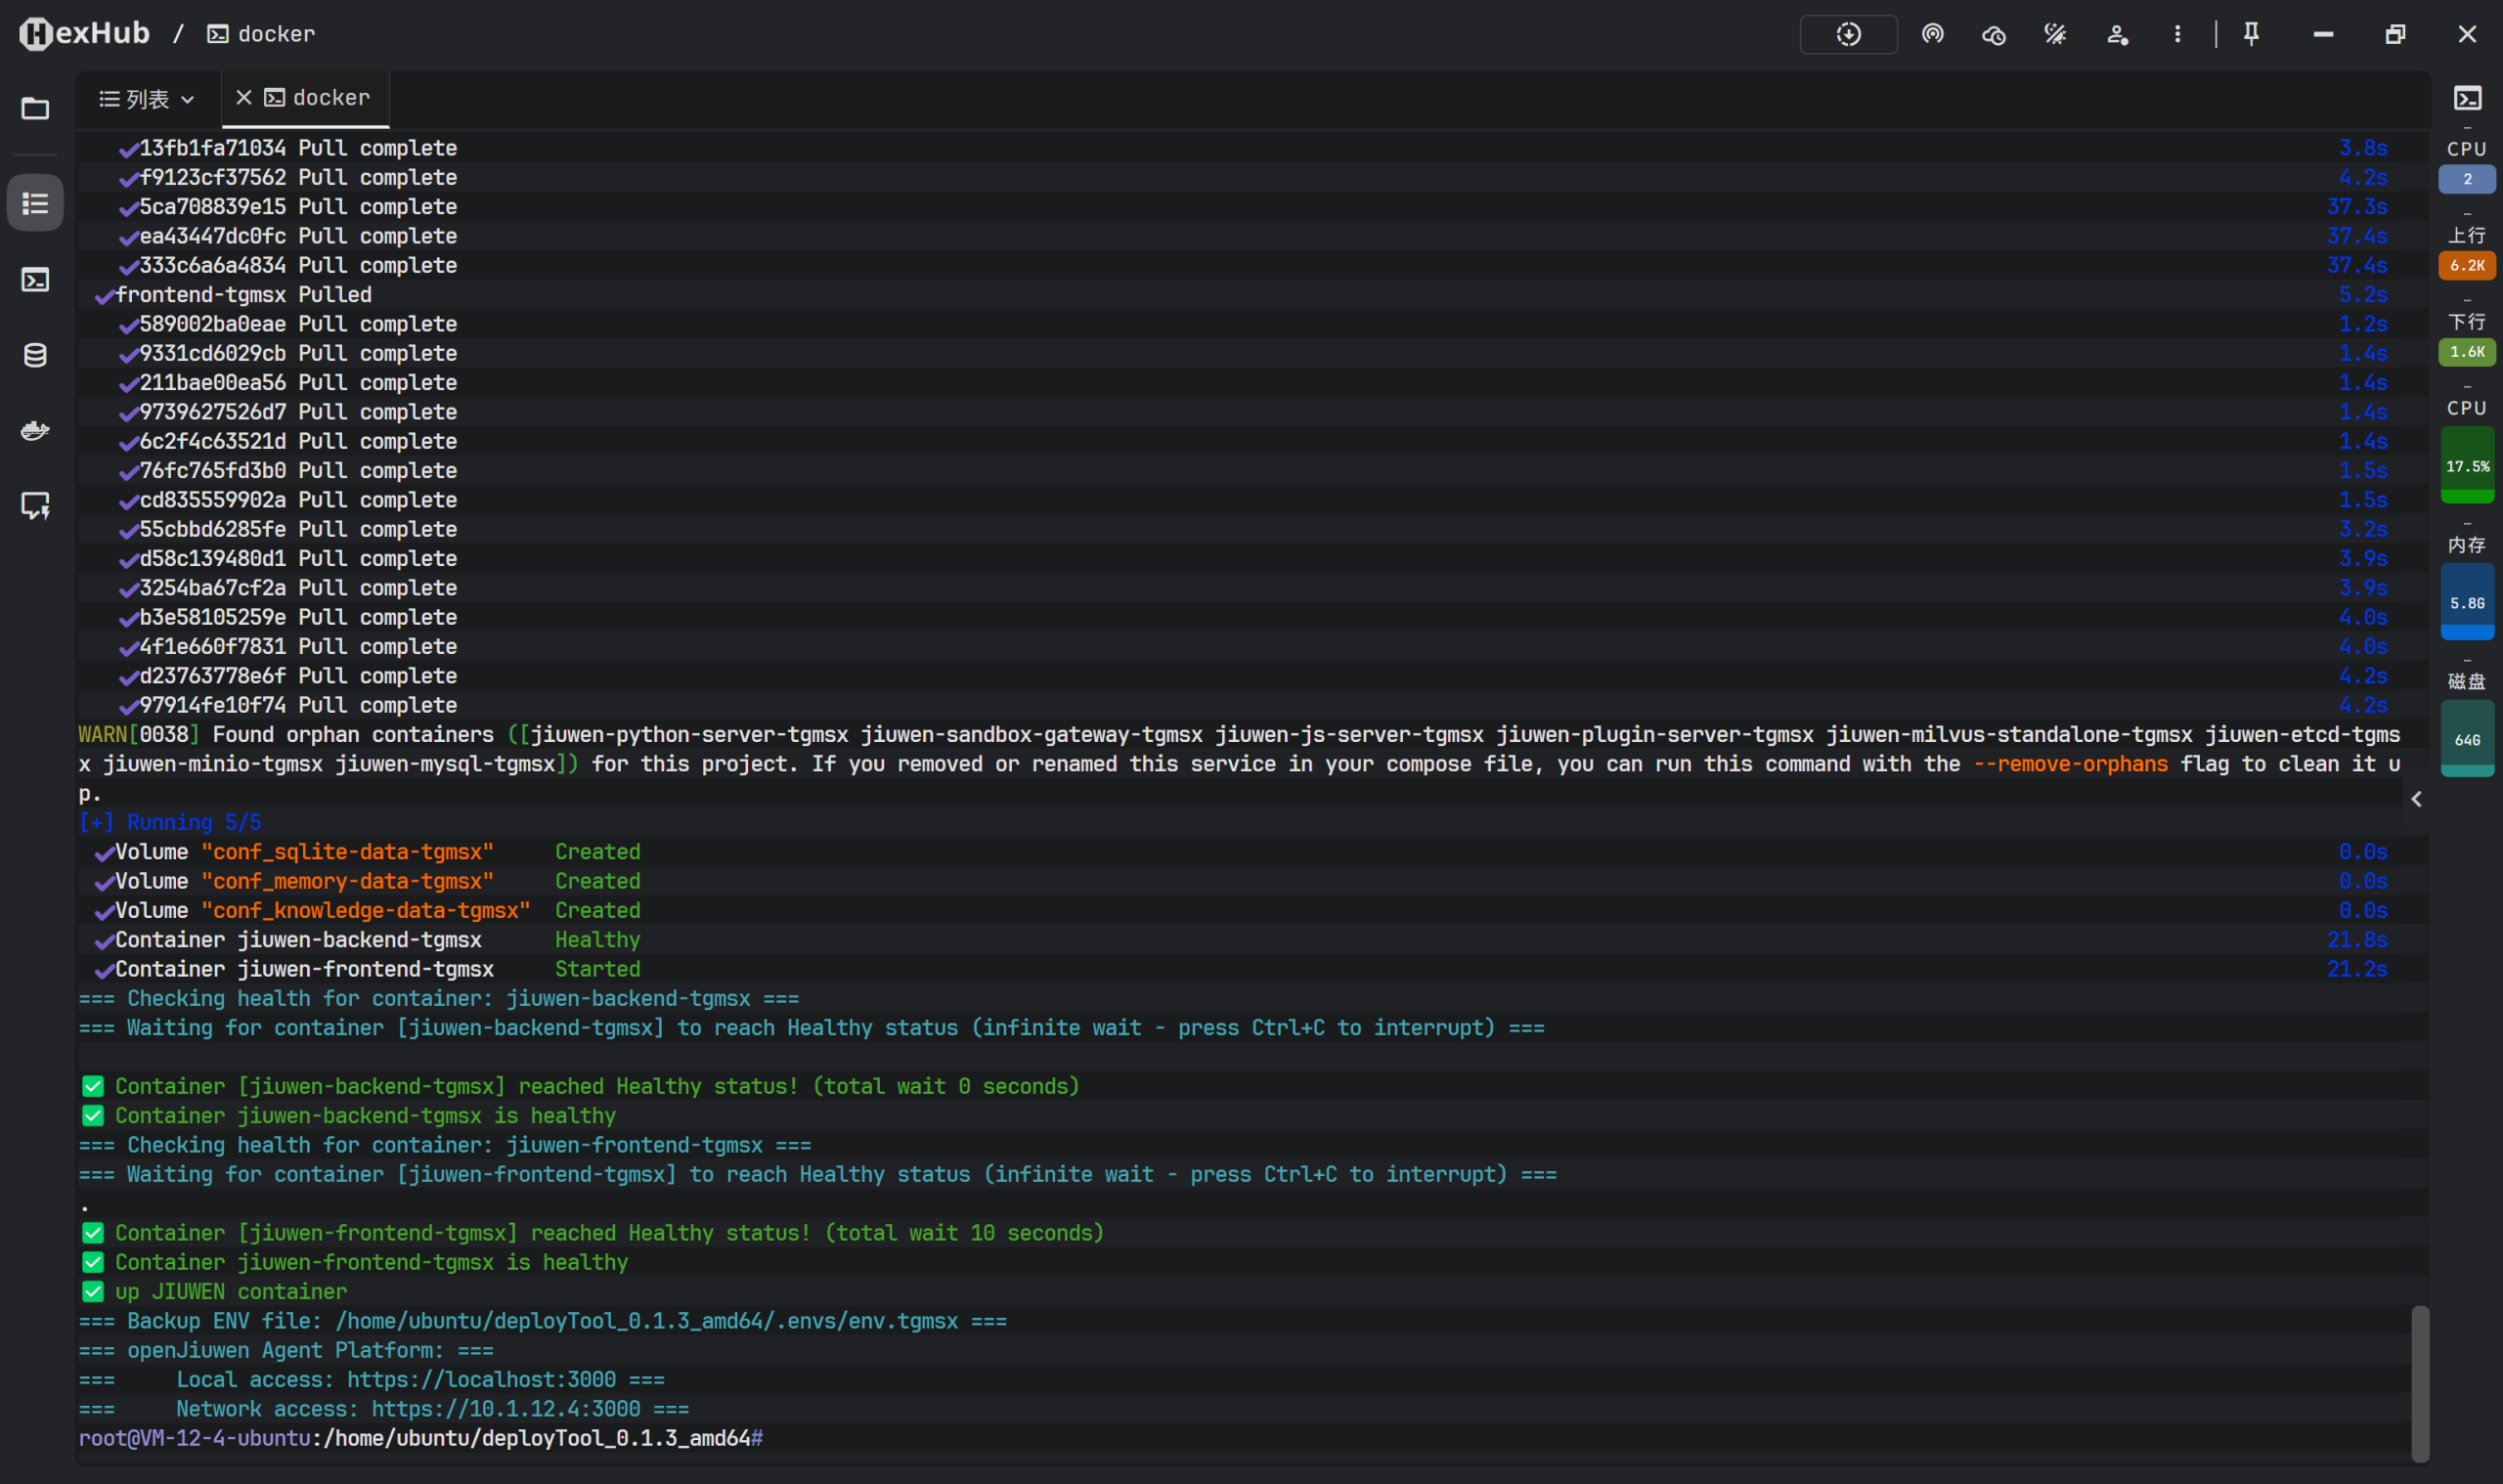Viewport: 2503px width, 1484px height.
Task: Click the broadcast signal icon in title bar
Action: (1932, 34)
